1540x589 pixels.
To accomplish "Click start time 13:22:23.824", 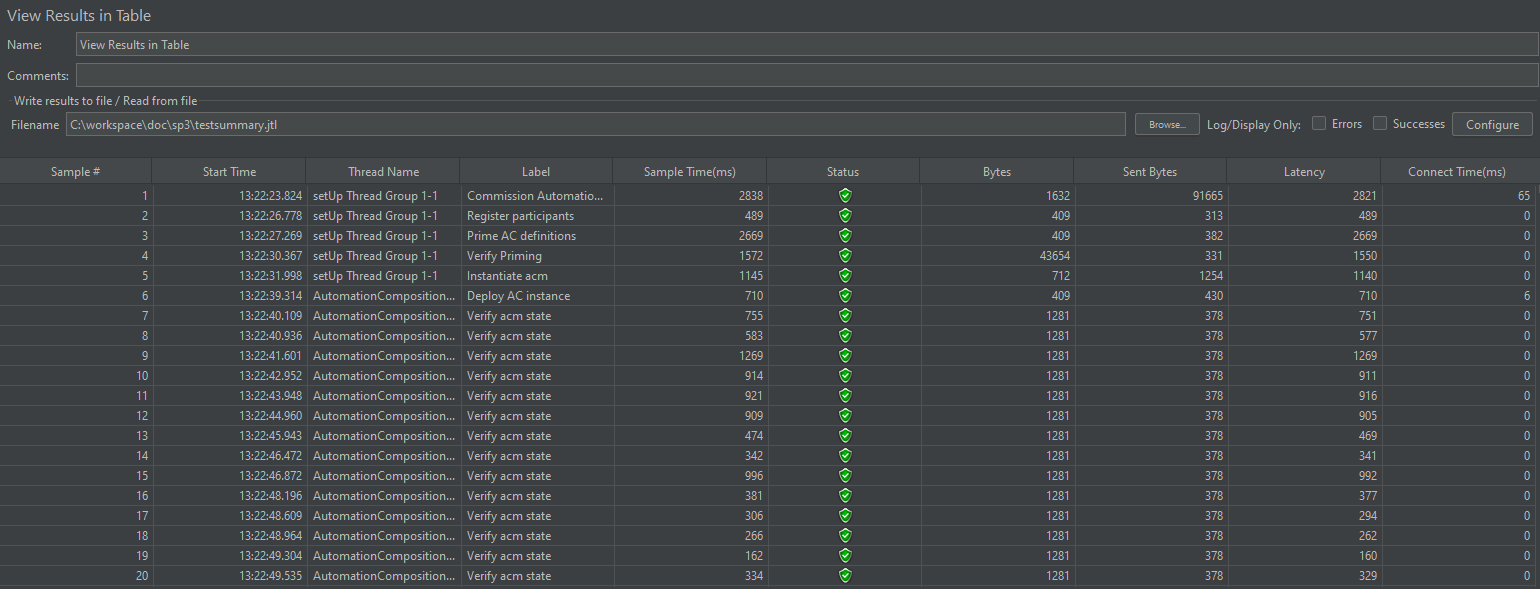I will point(270,196).
